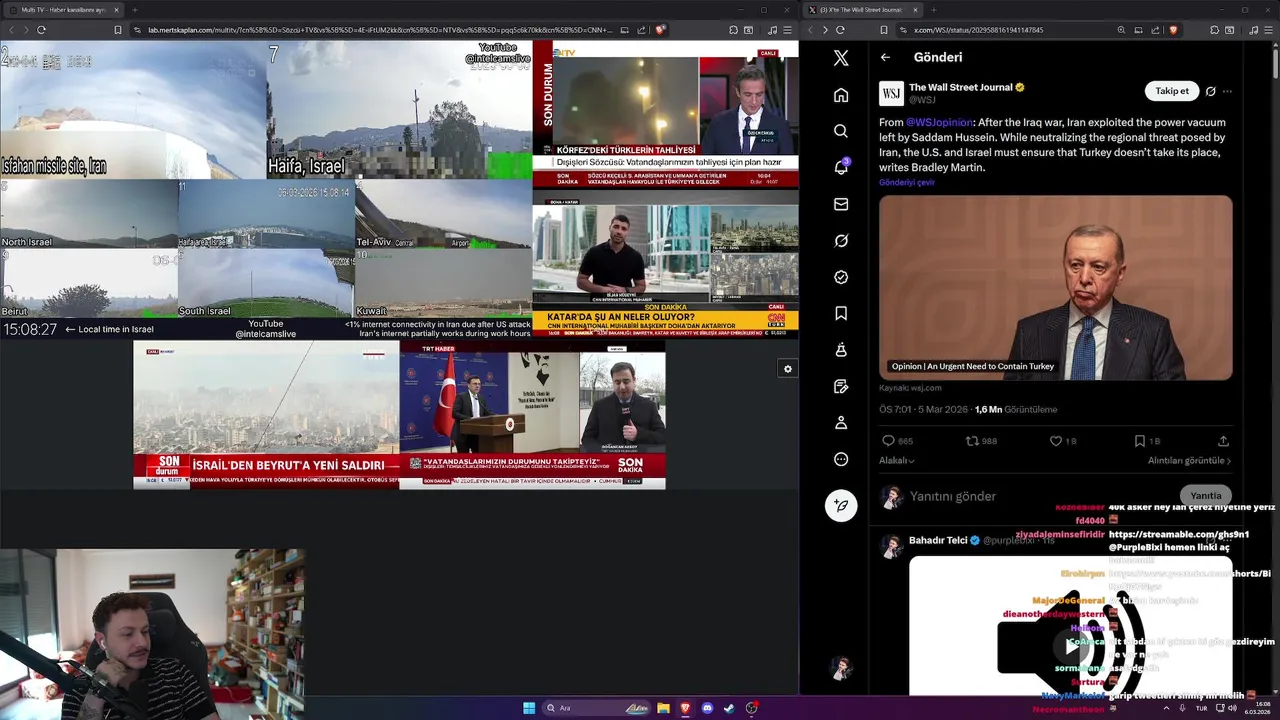Open Bookmarks icon in X sidebar
The height and width of the screenshot is (720, 1280).
841,314
